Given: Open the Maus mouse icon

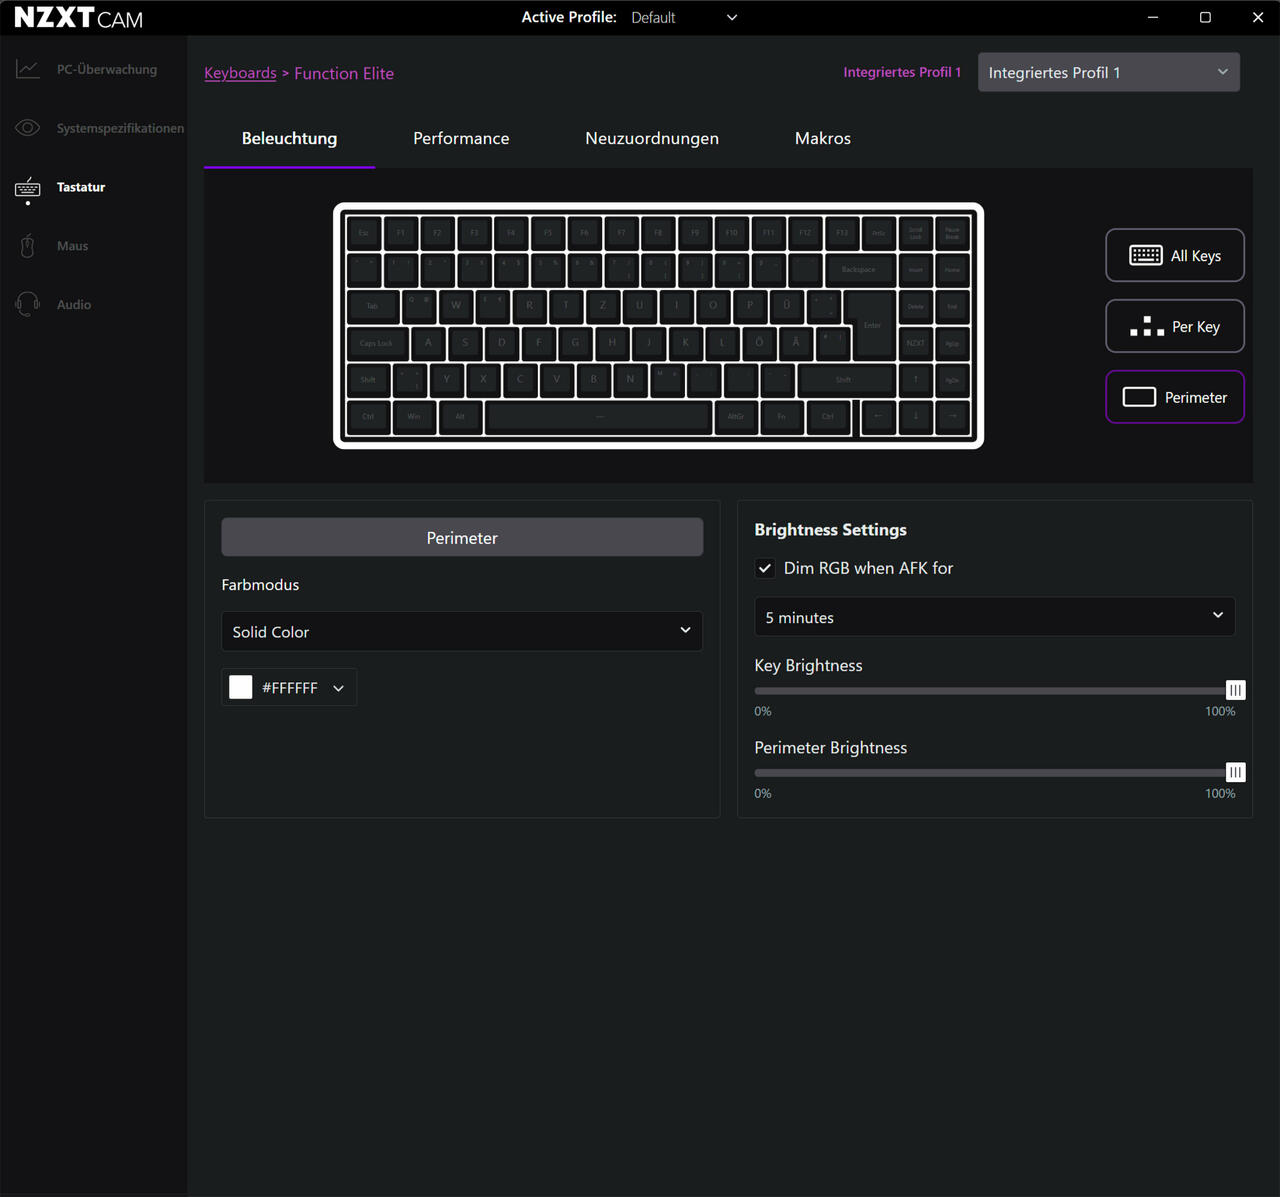Looking at the screenshot, I should (28, 246).
